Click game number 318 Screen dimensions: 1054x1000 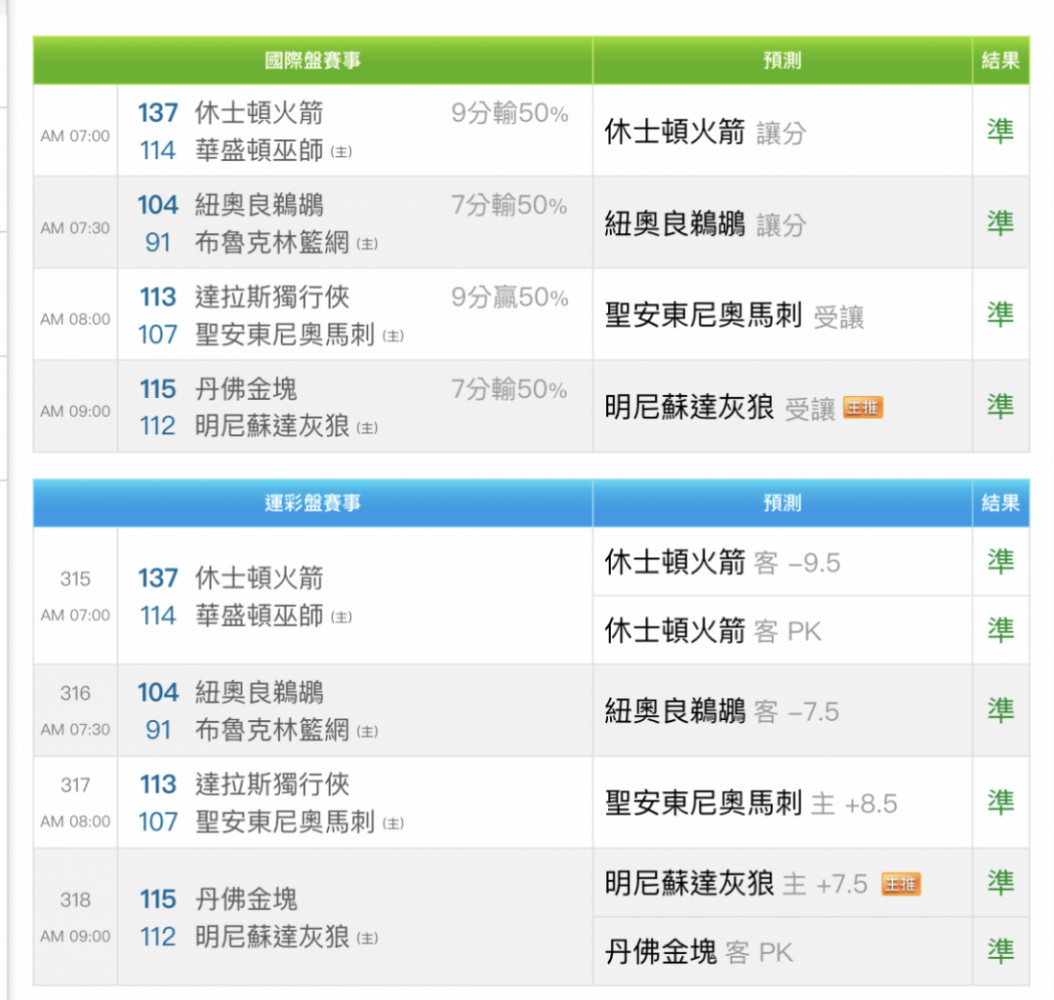pyautogui.click(x=75, y=899)
